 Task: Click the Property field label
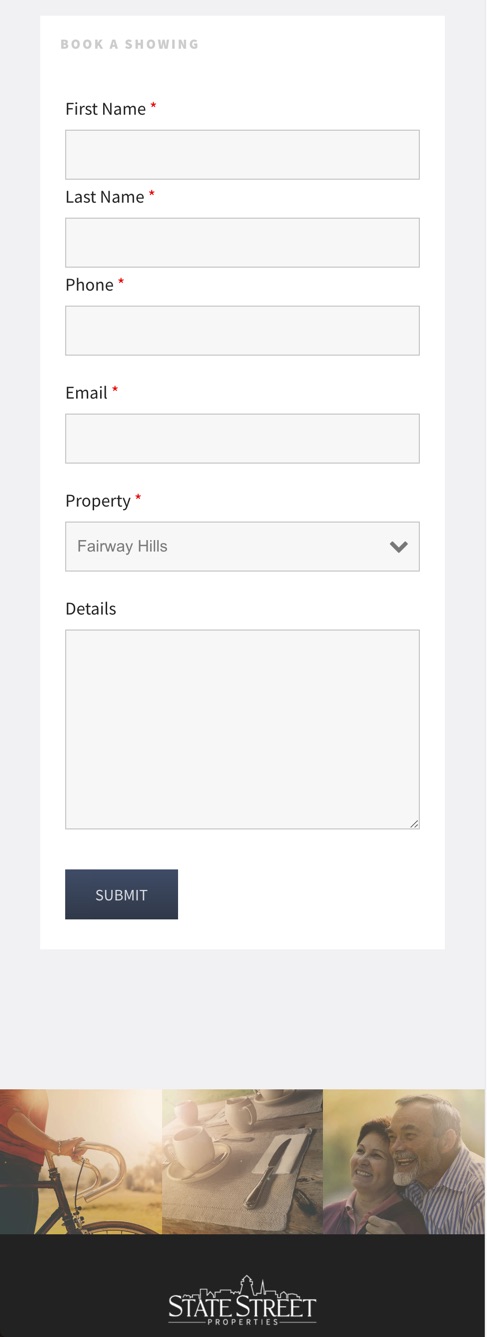tap(97, 501)
